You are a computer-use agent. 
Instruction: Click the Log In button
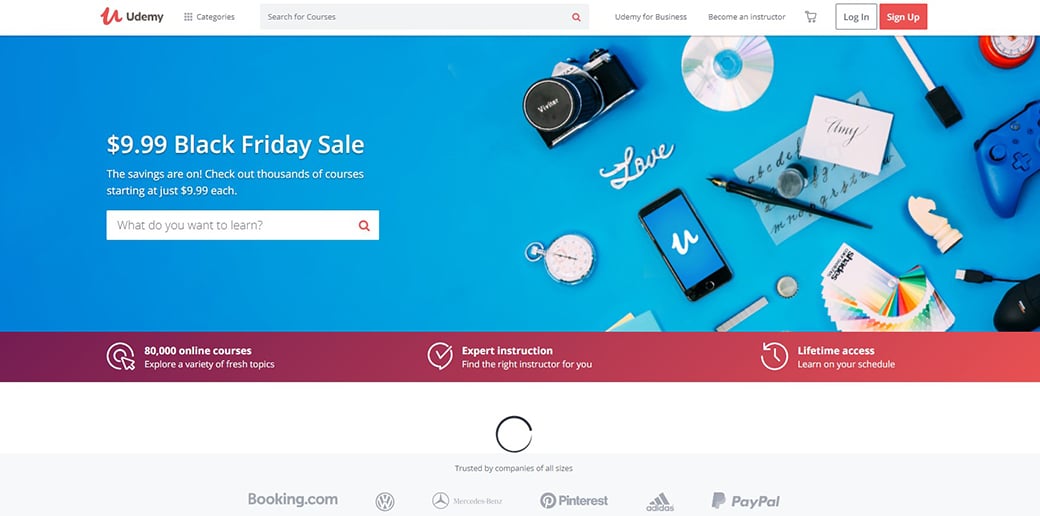tap(856, 17)
